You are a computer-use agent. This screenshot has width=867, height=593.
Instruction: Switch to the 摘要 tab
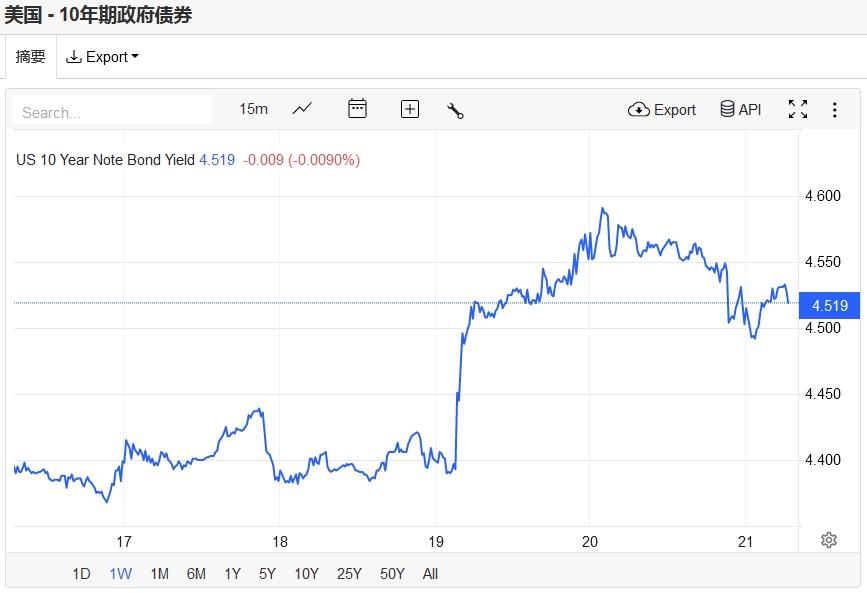pyautogui.click(x=31, y=57)
